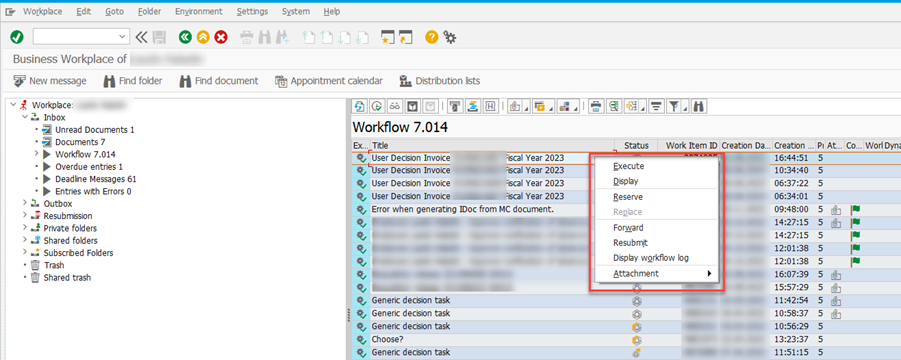901x360 pixels.
Task: Click the binoculars Find icon in worklist toolbar
Action: 699,106
